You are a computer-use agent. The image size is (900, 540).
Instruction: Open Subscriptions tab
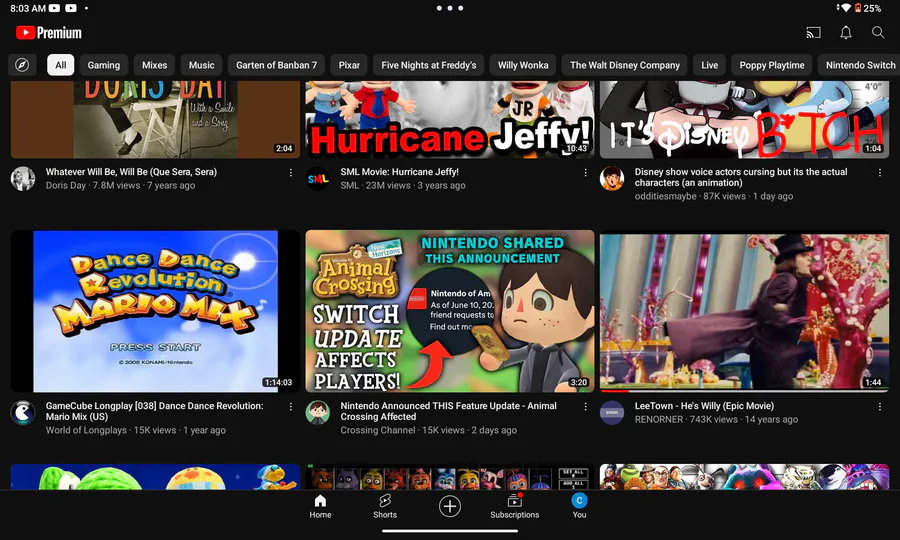pos(514,506)
